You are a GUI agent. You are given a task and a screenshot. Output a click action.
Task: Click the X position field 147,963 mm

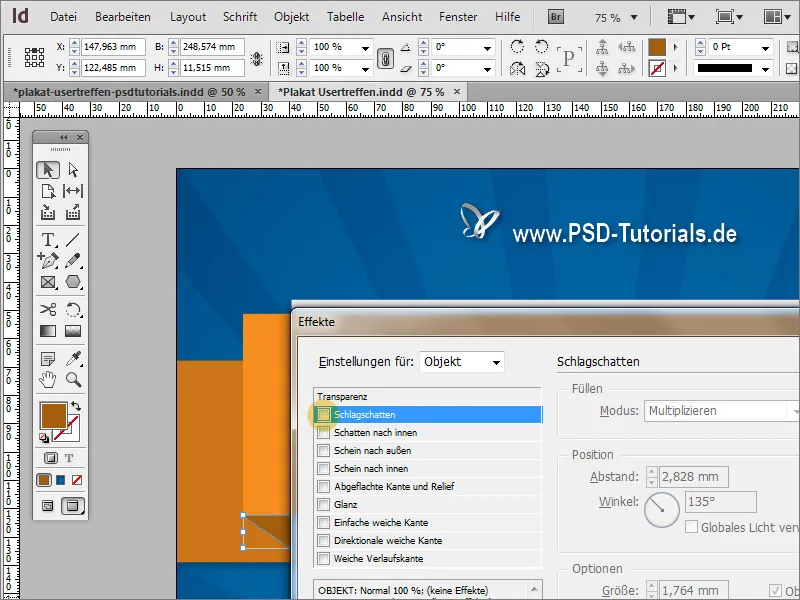[113, 47]
